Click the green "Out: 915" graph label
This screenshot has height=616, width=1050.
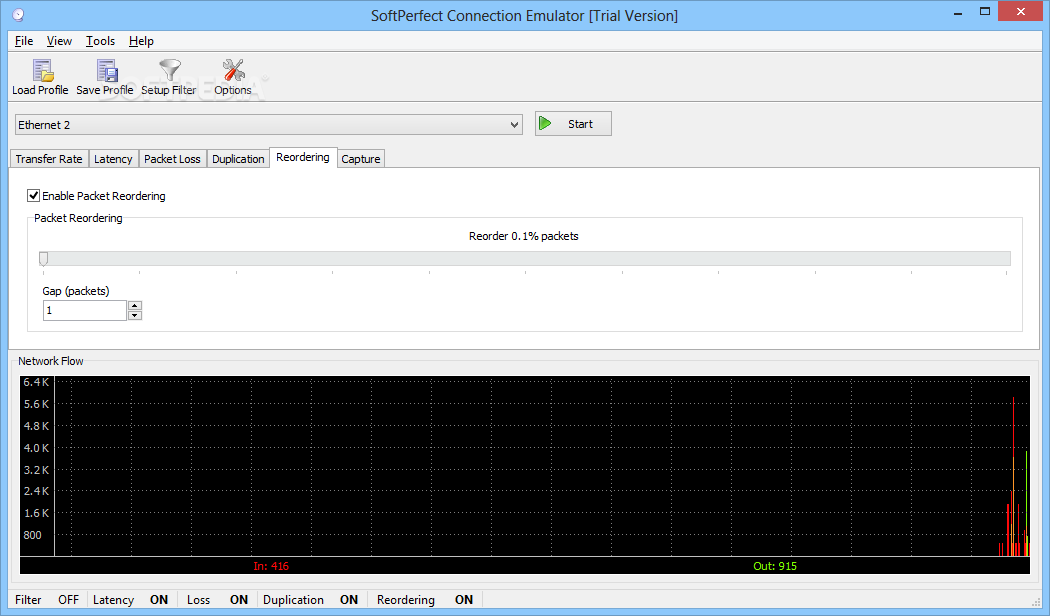click(x=775, y=566)
